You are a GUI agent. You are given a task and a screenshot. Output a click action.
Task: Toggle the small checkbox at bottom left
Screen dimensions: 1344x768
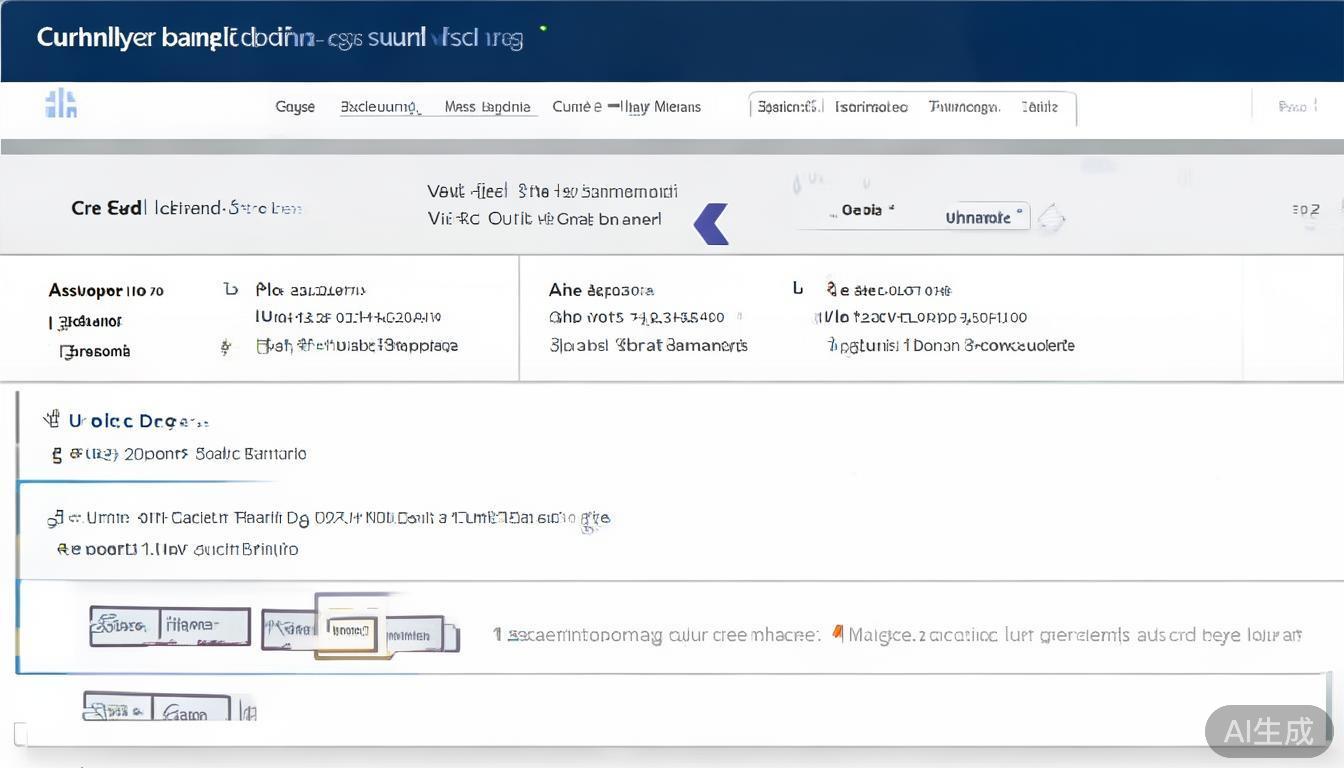coord(20,734)
